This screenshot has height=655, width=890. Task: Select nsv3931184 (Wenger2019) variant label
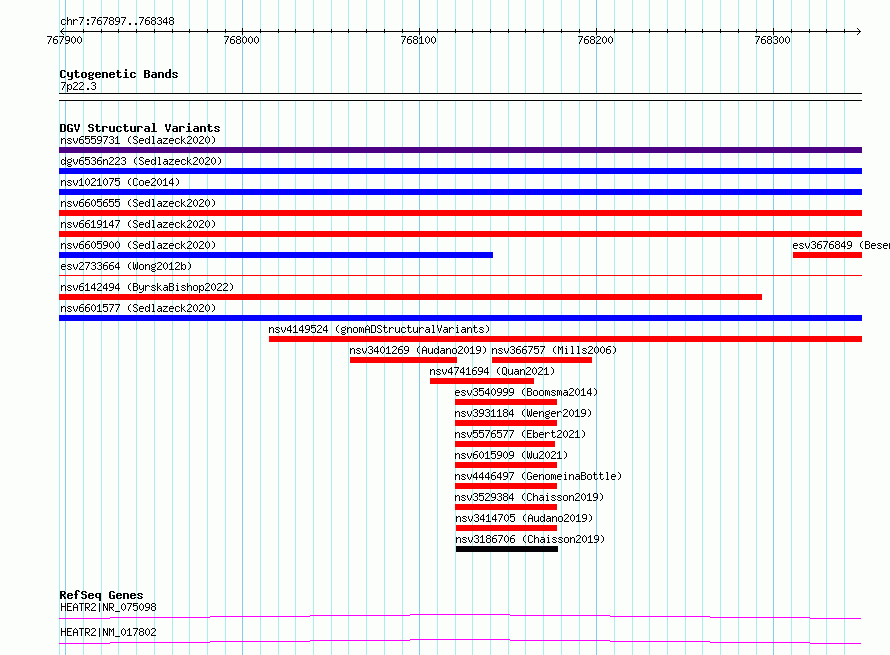[x=523, y=413]
